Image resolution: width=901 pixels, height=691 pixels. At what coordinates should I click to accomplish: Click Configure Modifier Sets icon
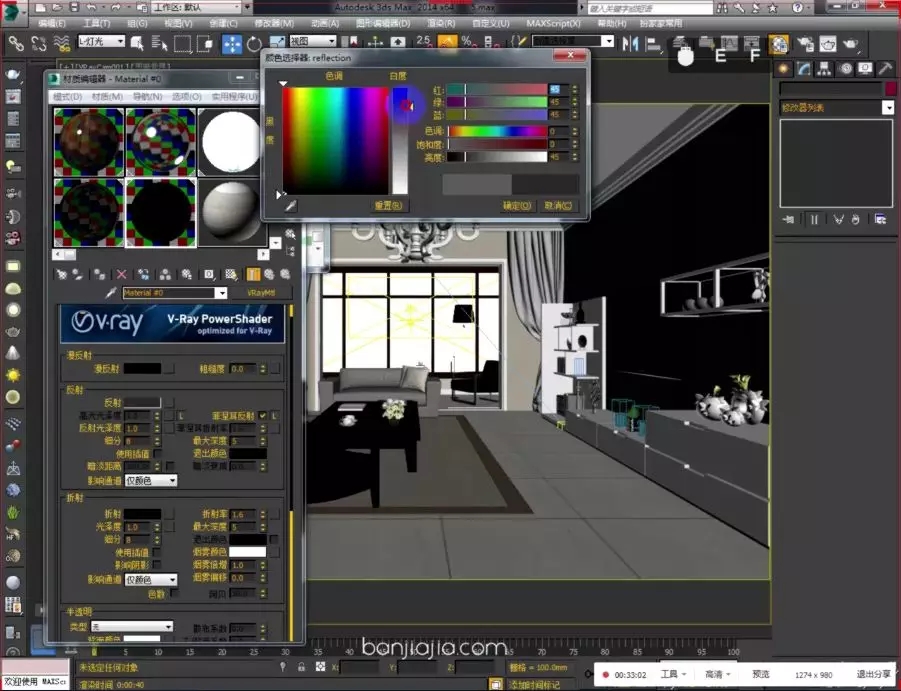[x=880, y=219]
